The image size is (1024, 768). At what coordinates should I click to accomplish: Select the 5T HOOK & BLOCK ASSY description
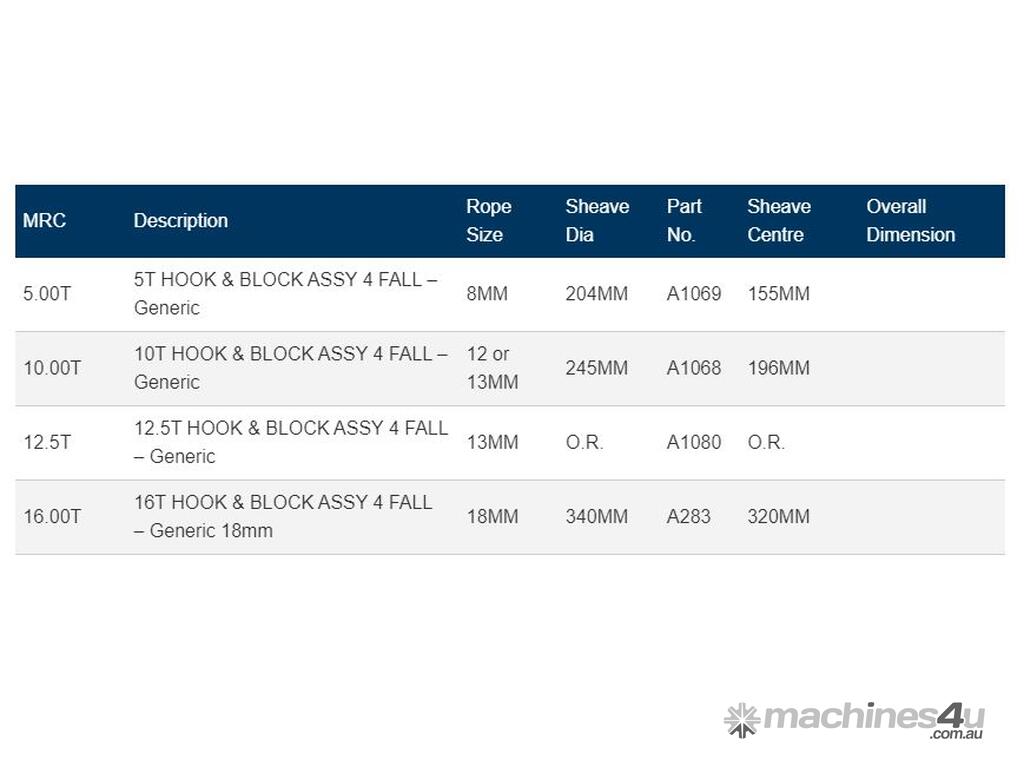coord(285,294)
